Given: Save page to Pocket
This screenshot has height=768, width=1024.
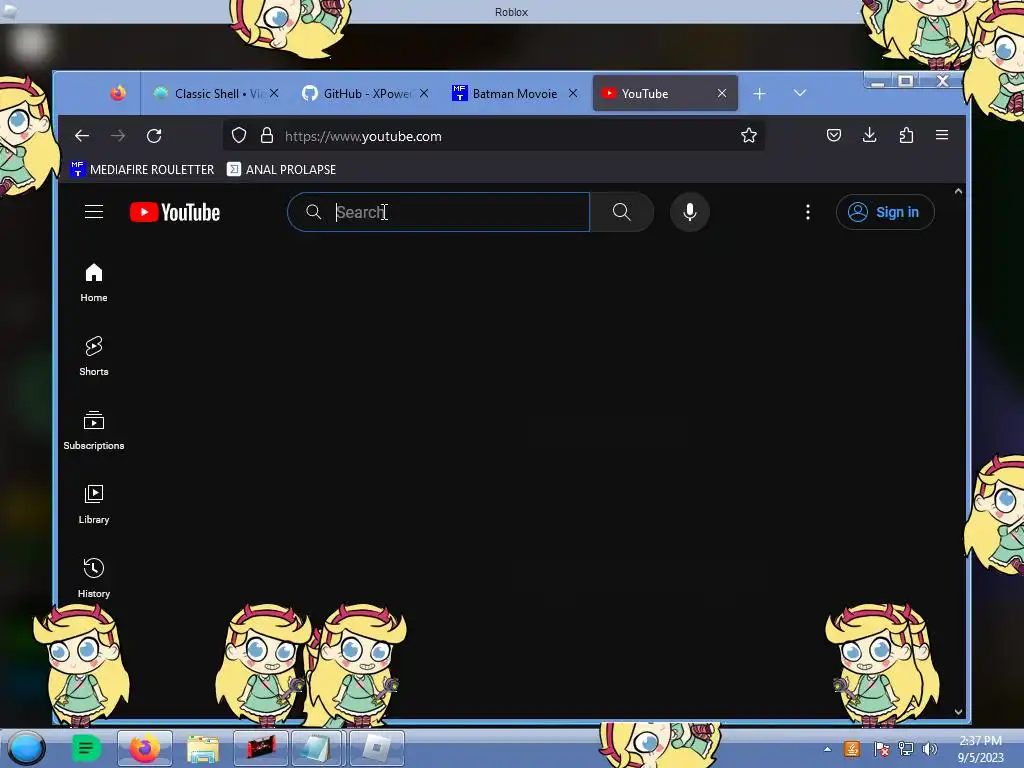Looking at the screenshot, I should (x=834, y=135).
